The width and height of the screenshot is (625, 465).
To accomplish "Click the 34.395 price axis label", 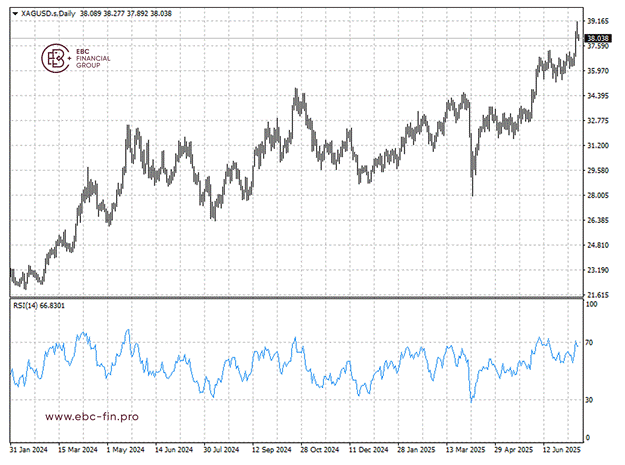I will click(x=598, y=96).
